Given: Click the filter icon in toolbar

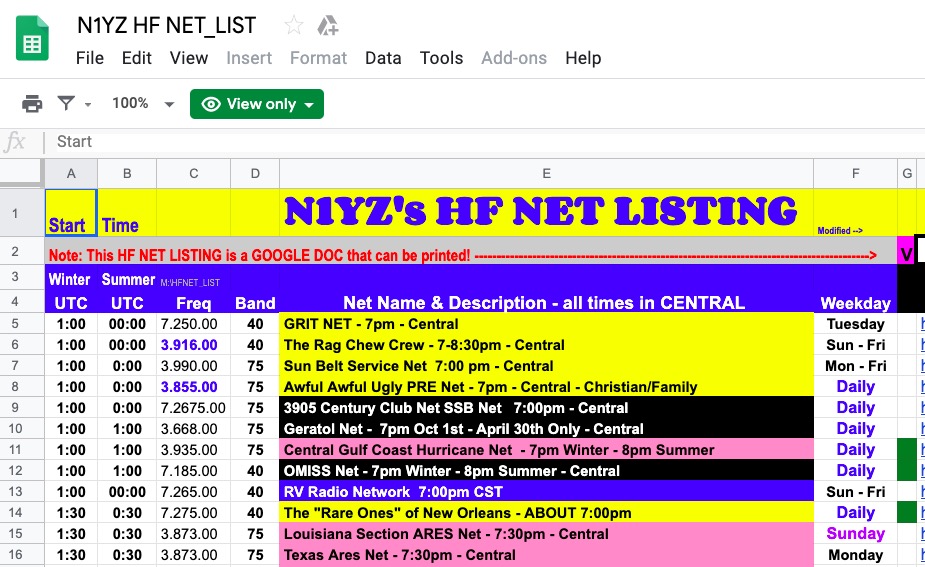Looking at the screenshot, I should [66, 104].
